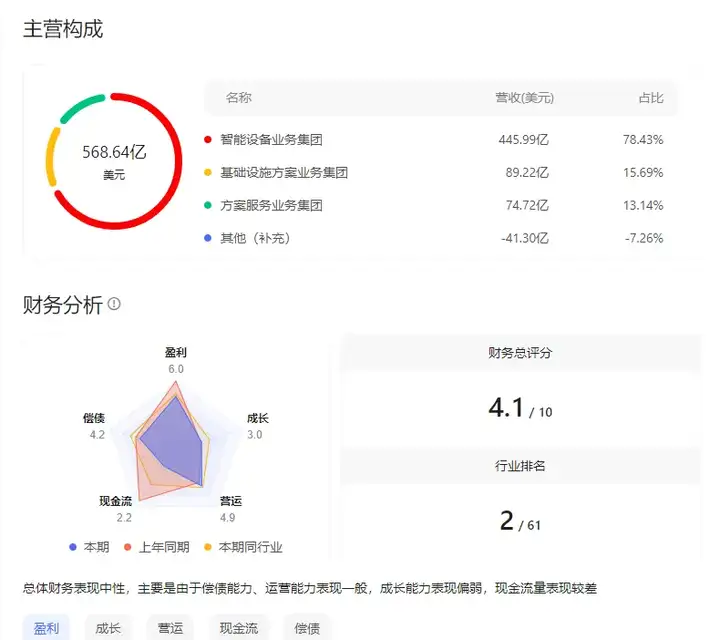Click the 主营构成 section heading
Screen dimensions: 720x640
click(63, 29)
